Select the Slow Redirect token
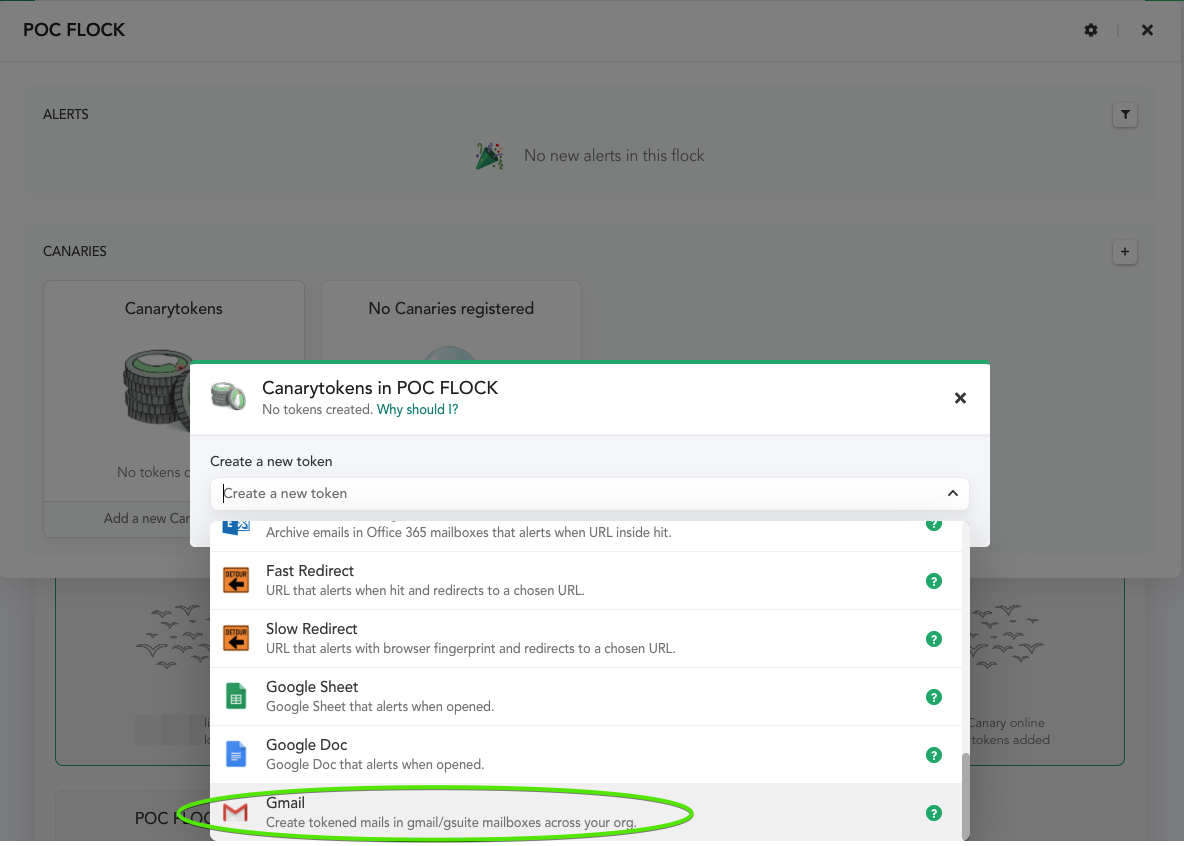Screen dimensions: 1184x846 (x=586, y=639)
